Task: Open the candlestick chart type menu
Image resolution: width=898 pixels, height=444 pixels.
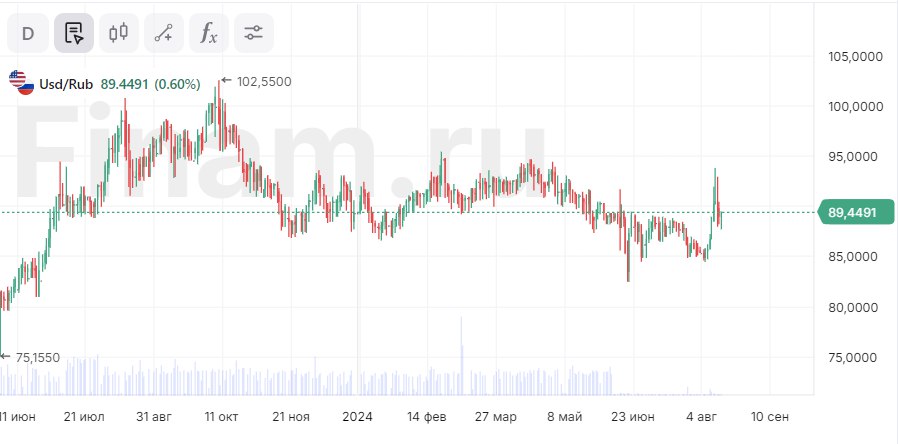Action: (119, 33)
